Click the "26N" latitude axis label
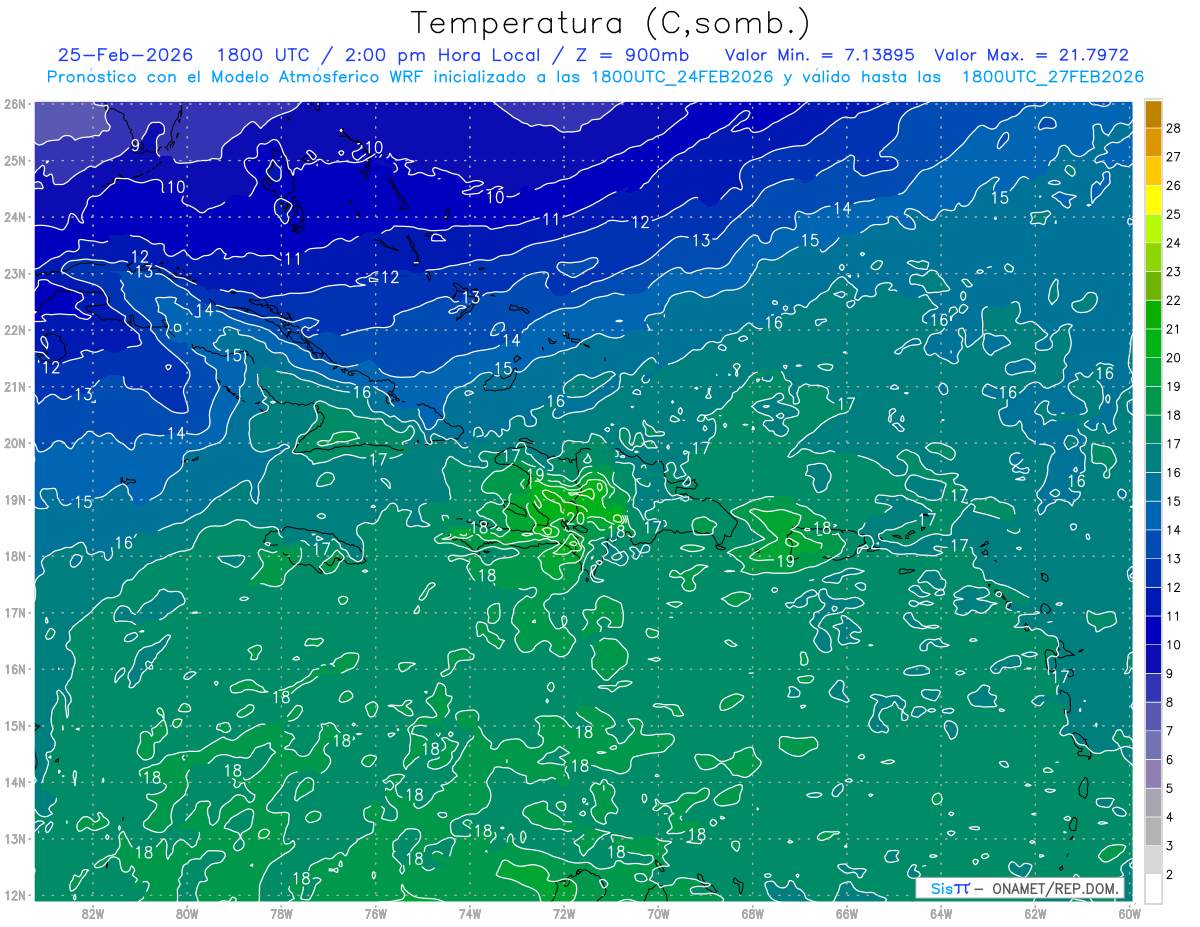Image resolution: width=1200 pixels, height=927 pixels. tap(14, 104)
